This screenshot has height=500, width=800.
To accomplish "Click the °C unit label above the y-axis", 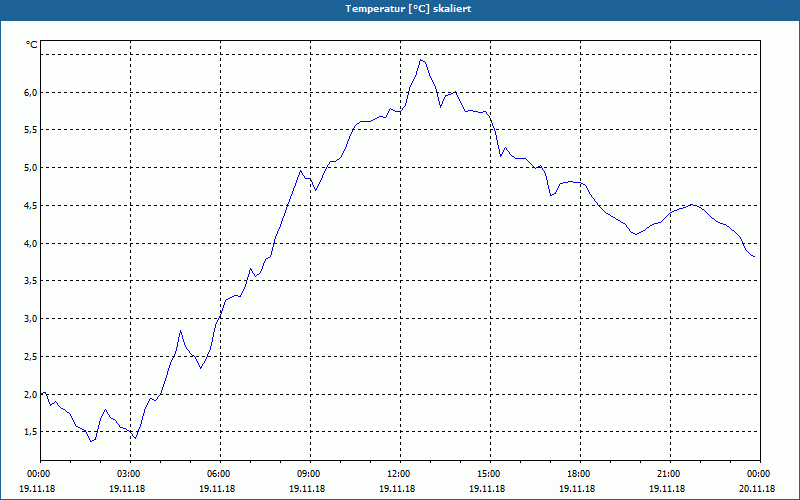I will [32, 45].
